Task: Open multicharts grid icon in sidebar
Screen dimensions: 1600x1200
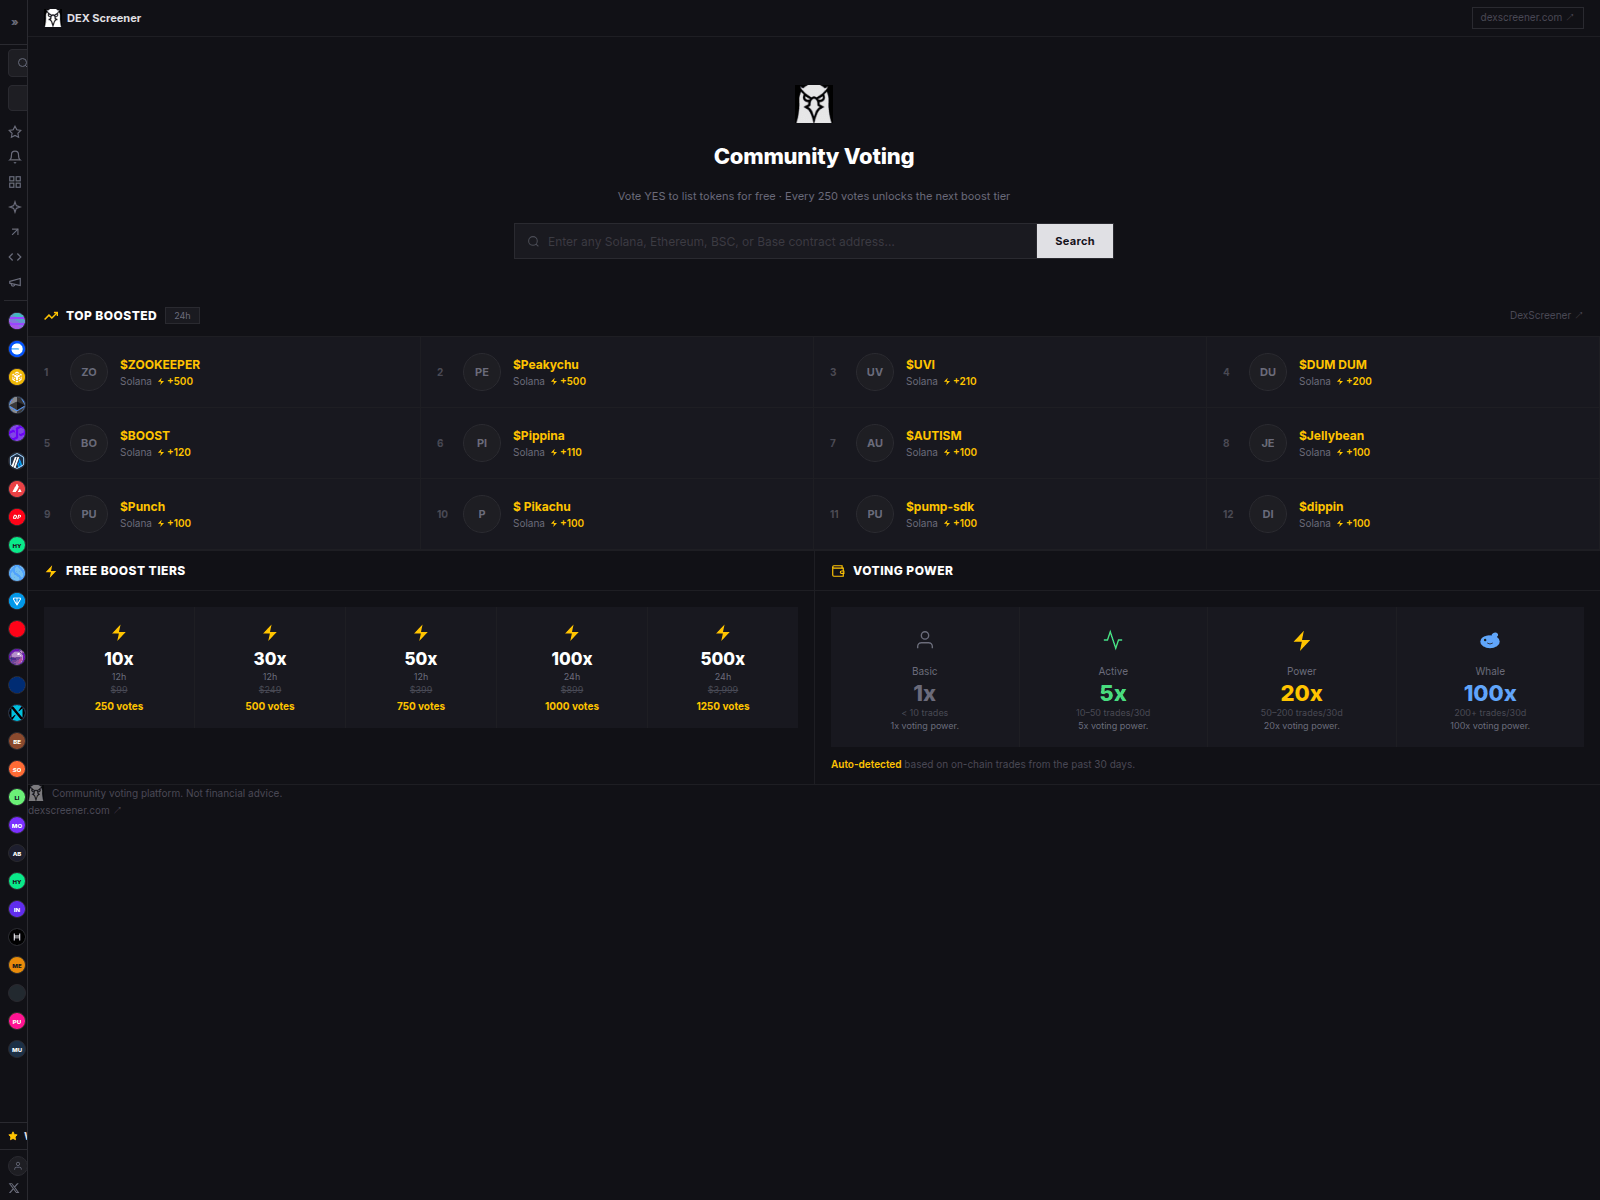Action: (x=15, y=182)
